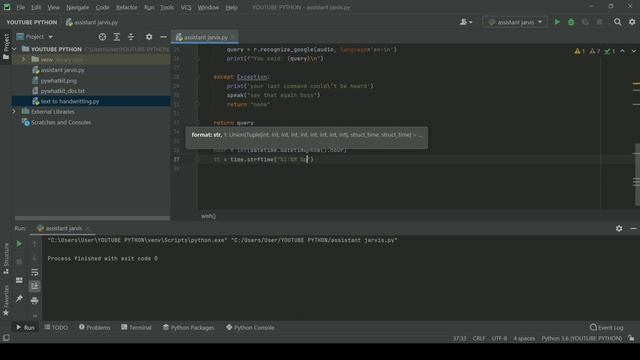Open the View menu

[x=53, y=7]
